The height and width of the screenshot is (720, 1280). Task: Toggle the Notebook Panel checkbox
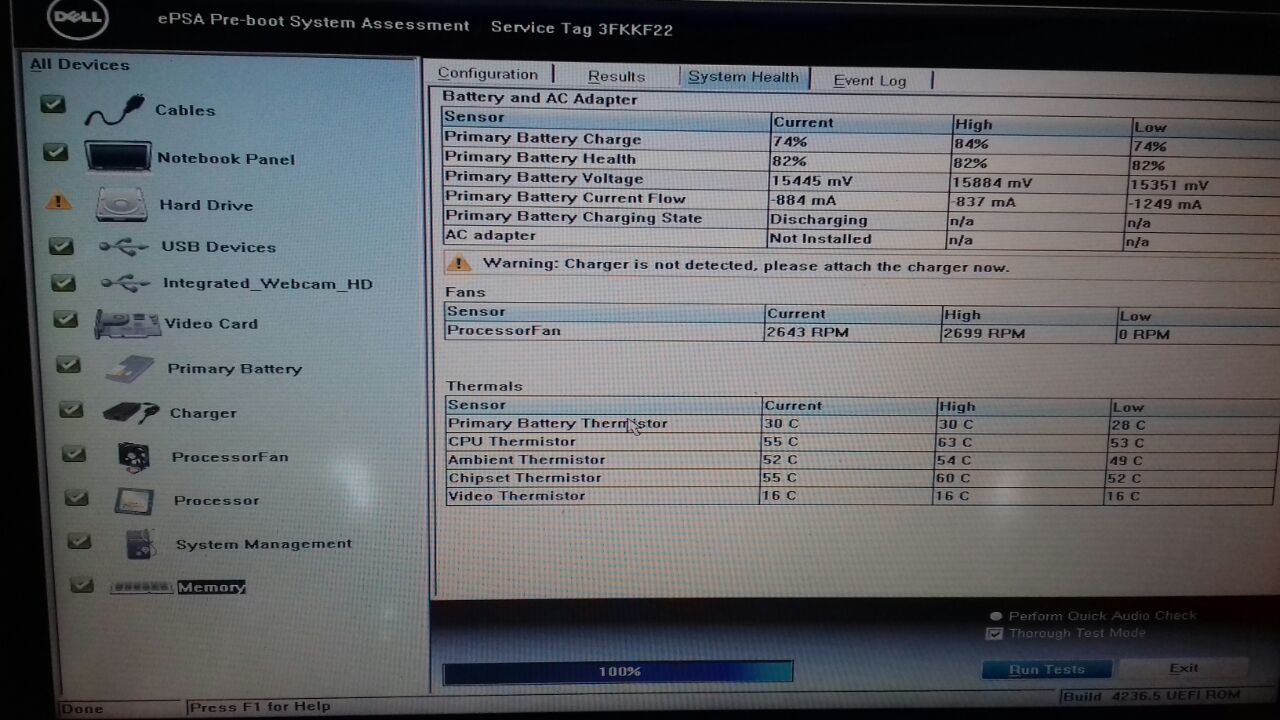coord(56,152)
